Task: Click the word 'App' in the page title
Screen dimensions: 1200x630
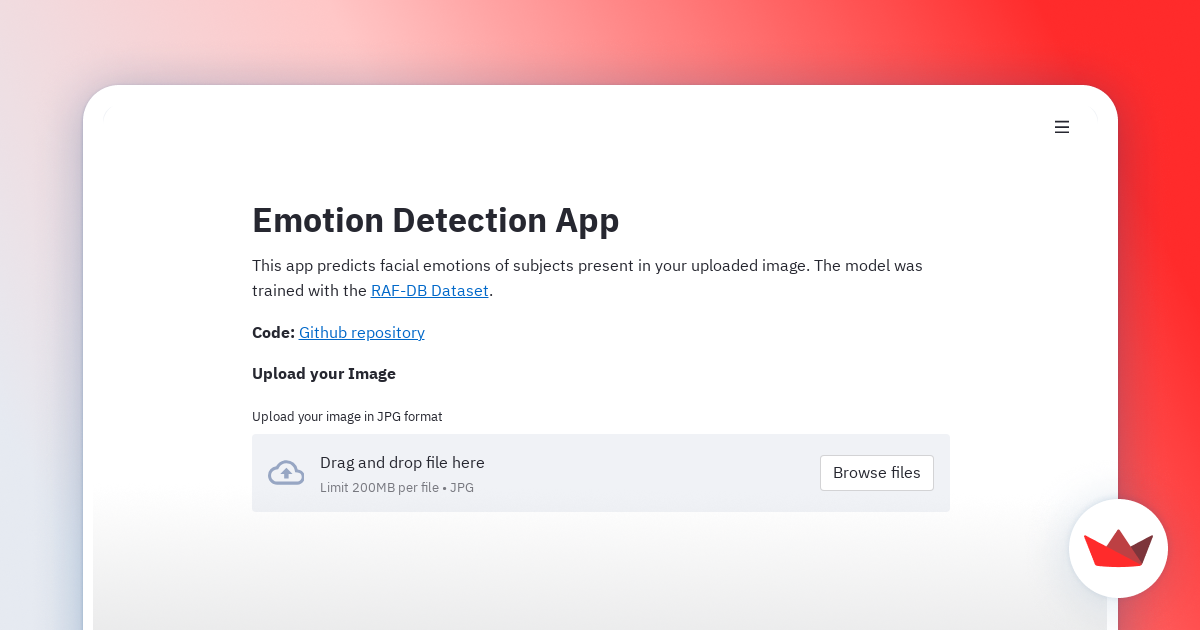Action: (583, 221)
